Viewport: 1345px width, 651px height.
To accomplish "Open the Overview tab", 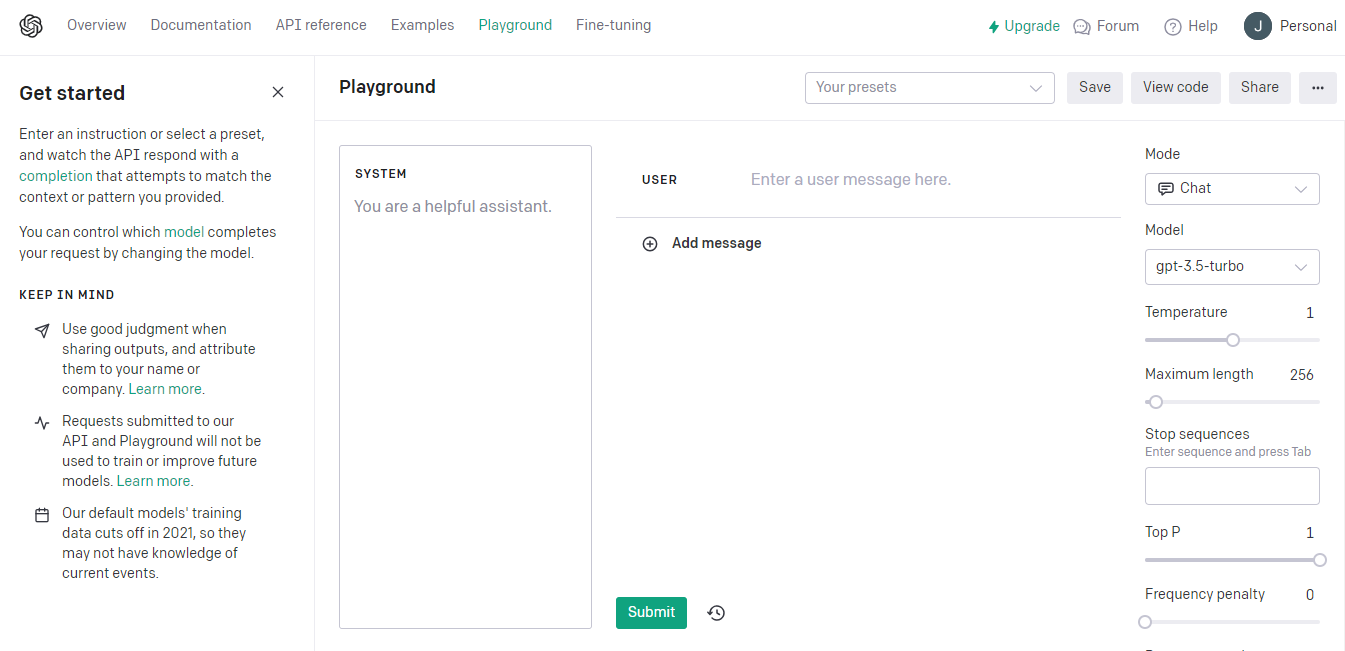I will tap(97, 25).
